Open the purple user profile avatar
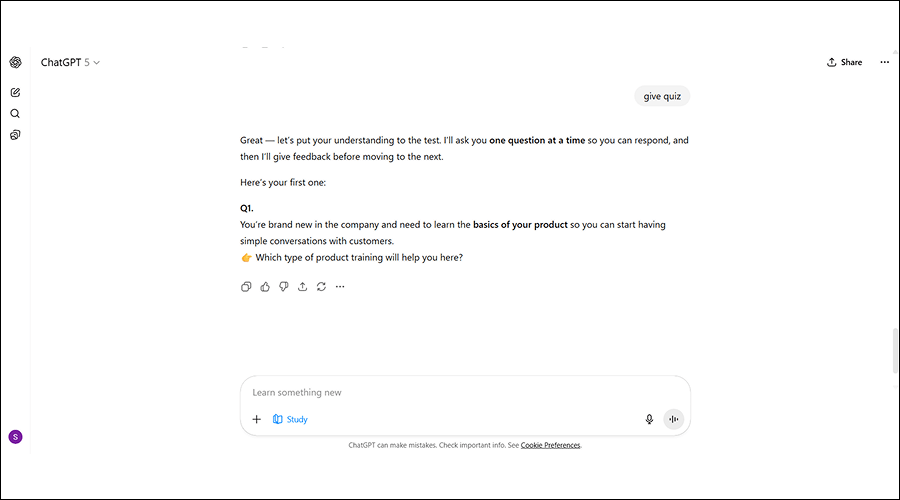900x500 pixels. tap(15, 437)
